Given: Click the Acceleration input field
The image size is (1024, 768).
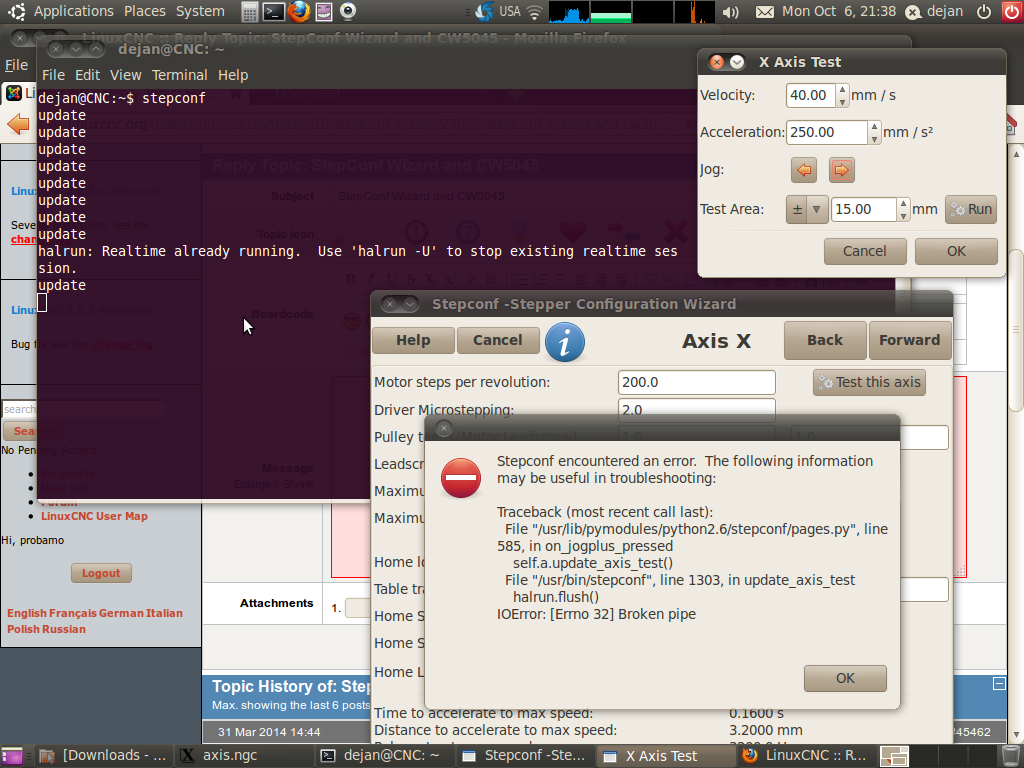Looking at the screenshot, I should click(x=827, y=133).
